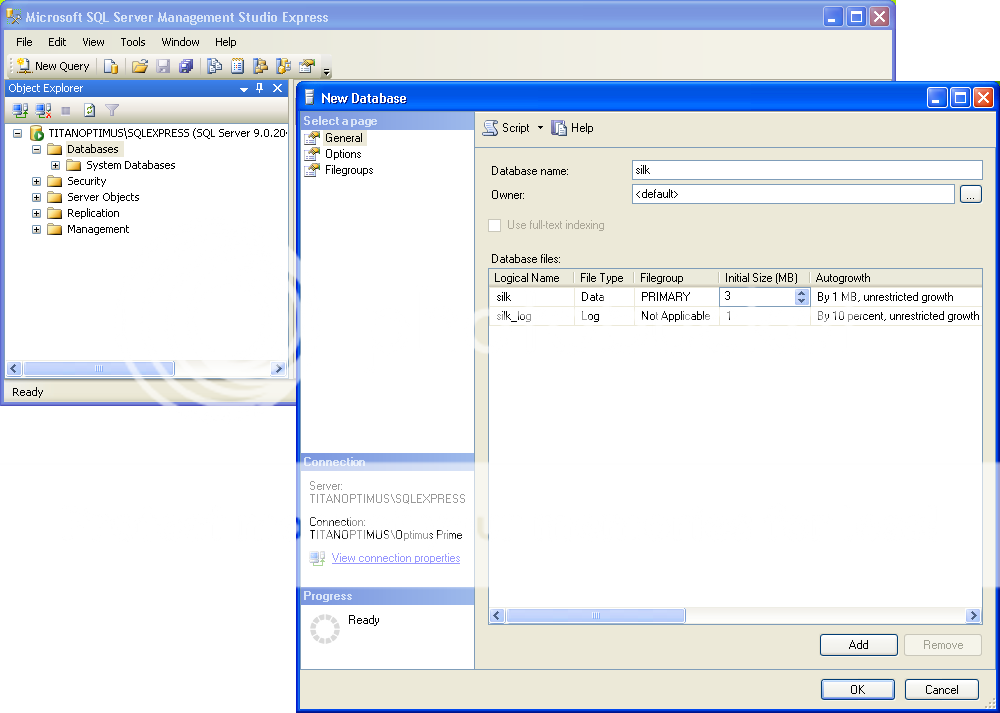The image size is (1000, 713).
Task: Select the Databases tree item
Action: click(92, 149)
